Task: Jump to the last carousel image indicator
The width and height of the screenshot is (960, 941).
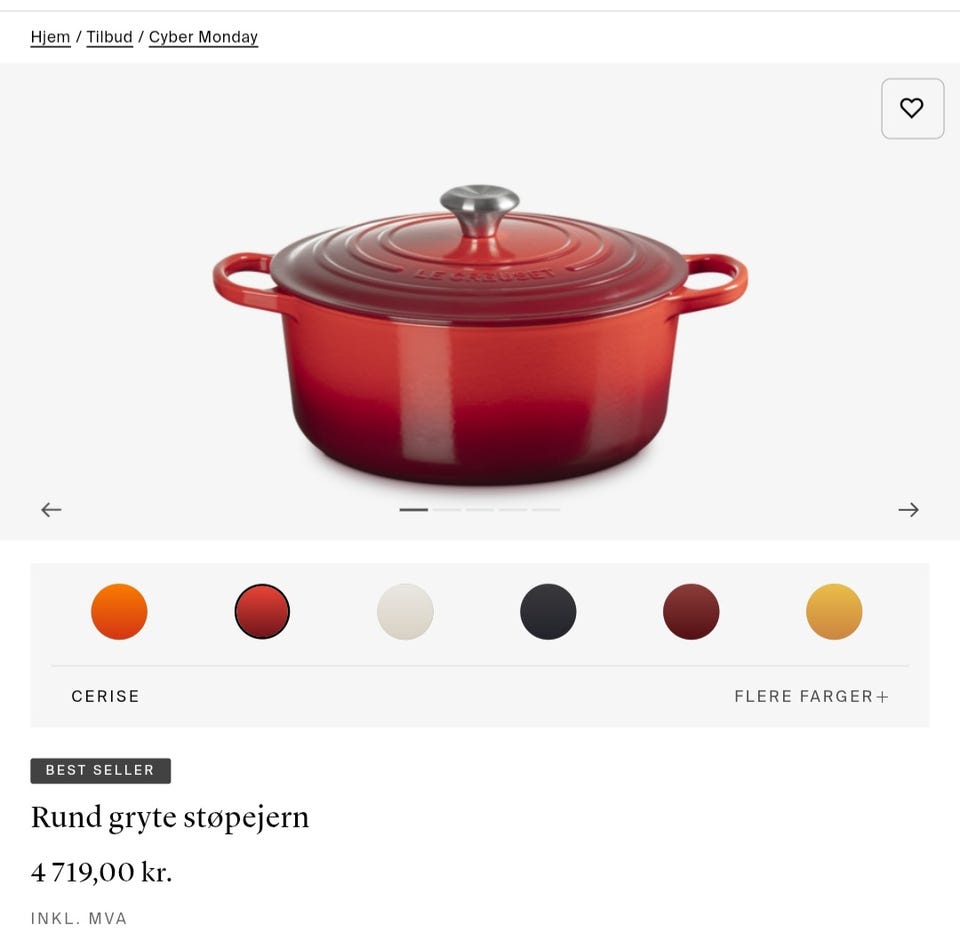Action: 546,509
